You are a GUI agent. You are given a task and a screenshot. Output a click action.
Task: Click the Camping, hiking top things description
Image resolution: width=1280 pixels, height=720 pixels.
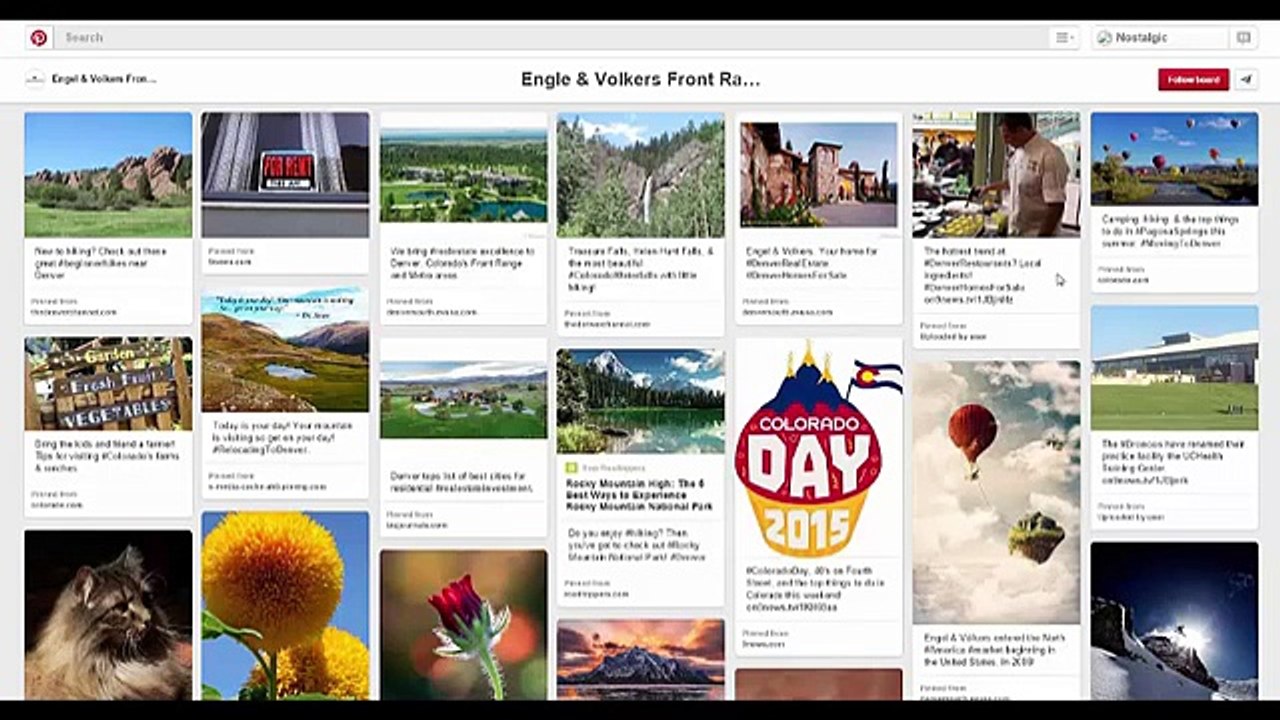coord(1171,230)
